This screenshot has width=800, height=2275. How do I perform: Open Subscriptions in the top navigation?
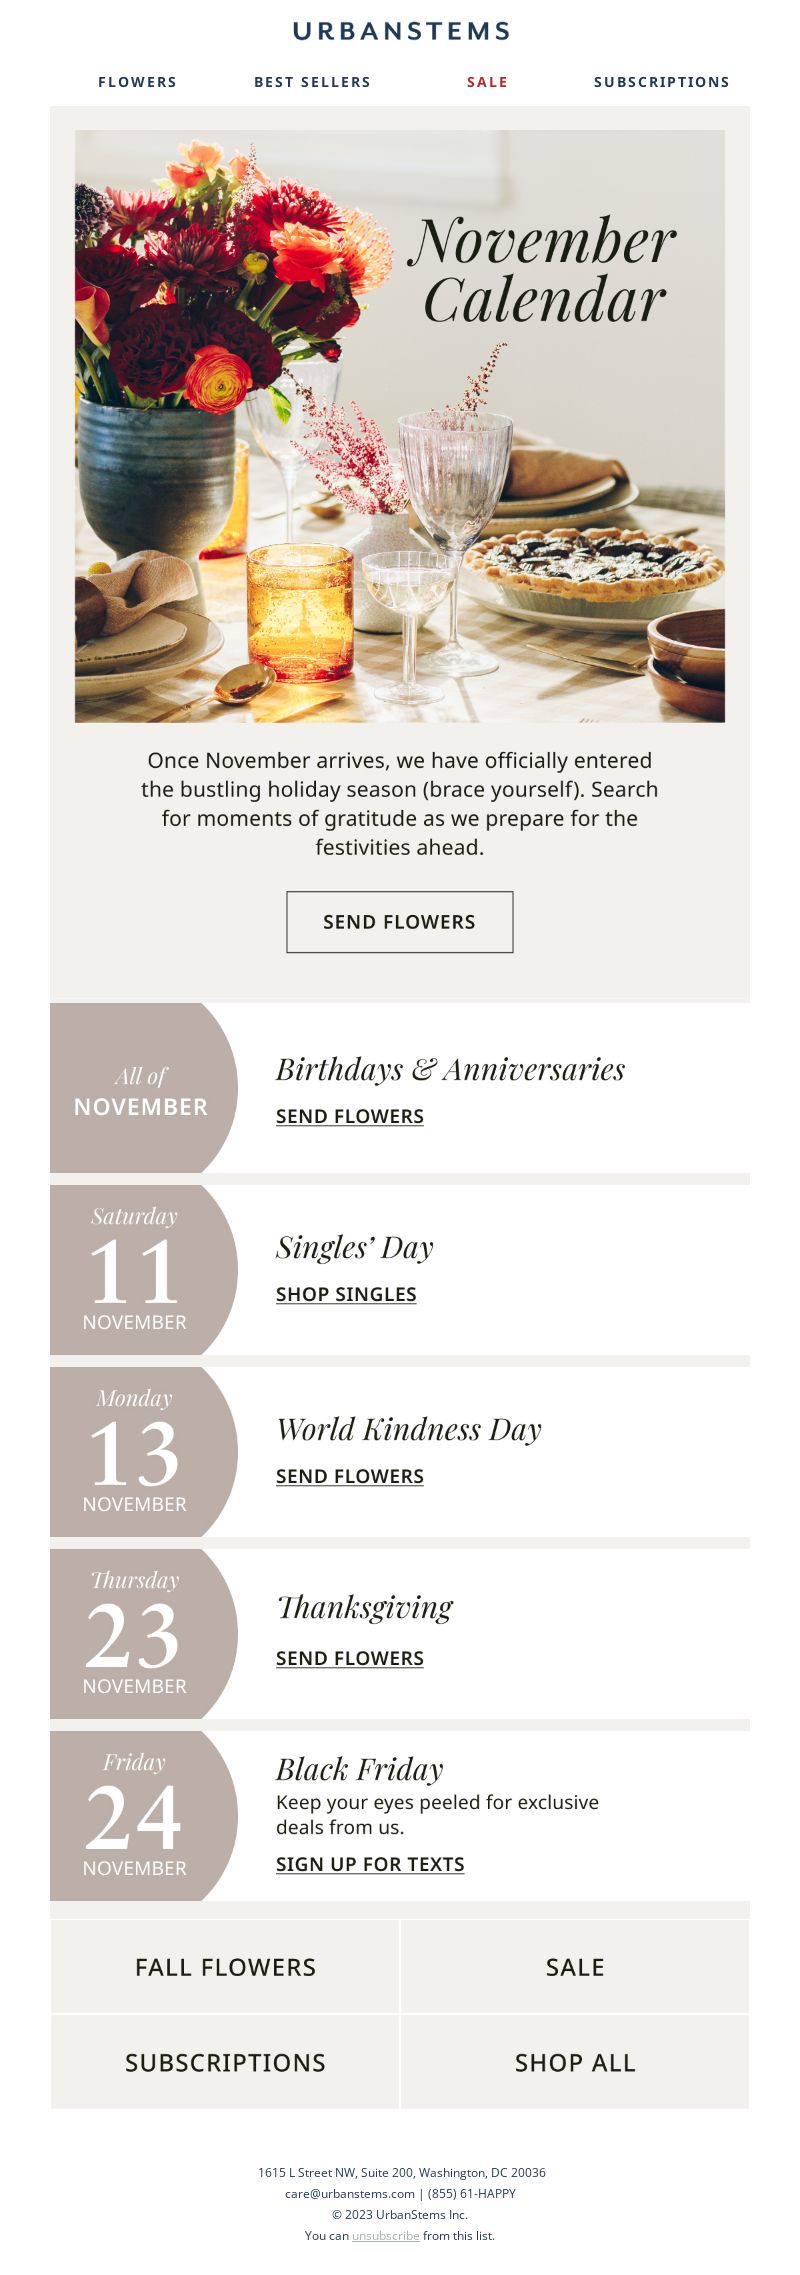(x=662, y=82)
